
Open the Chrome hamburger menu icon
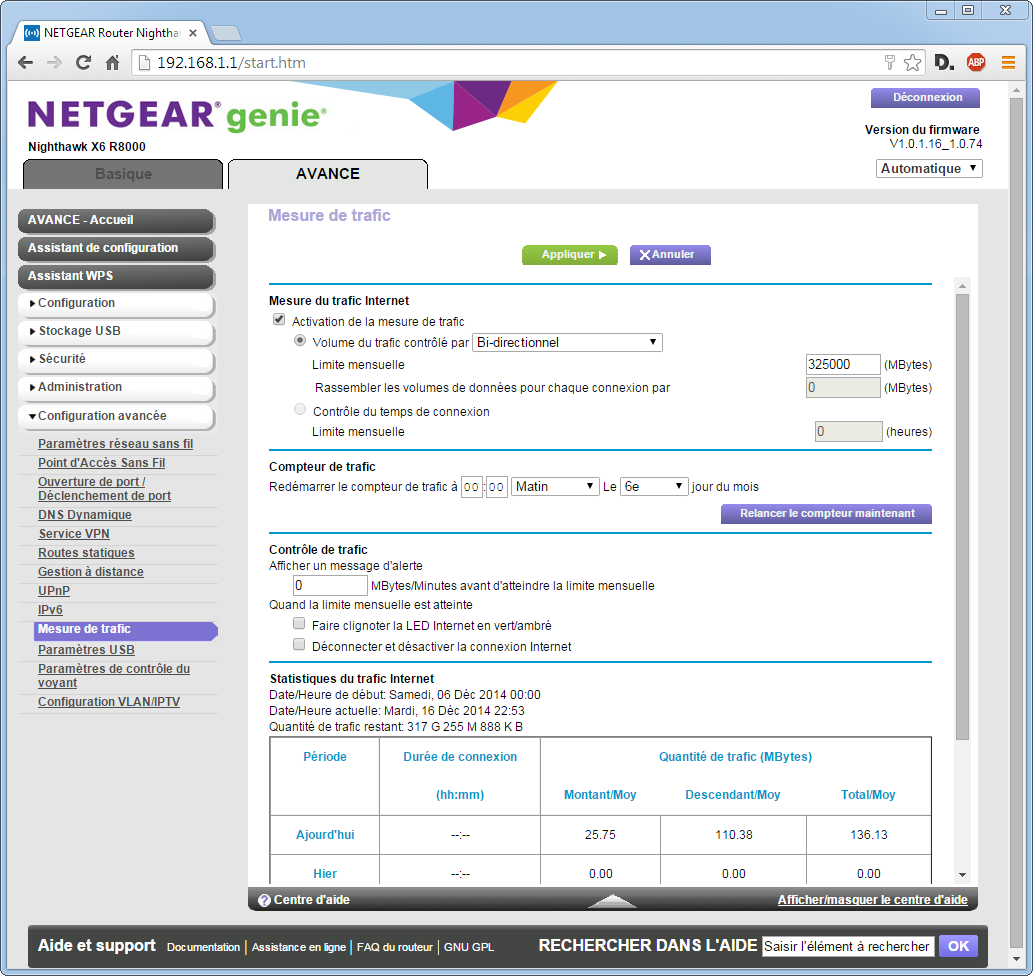(1009, 63)
